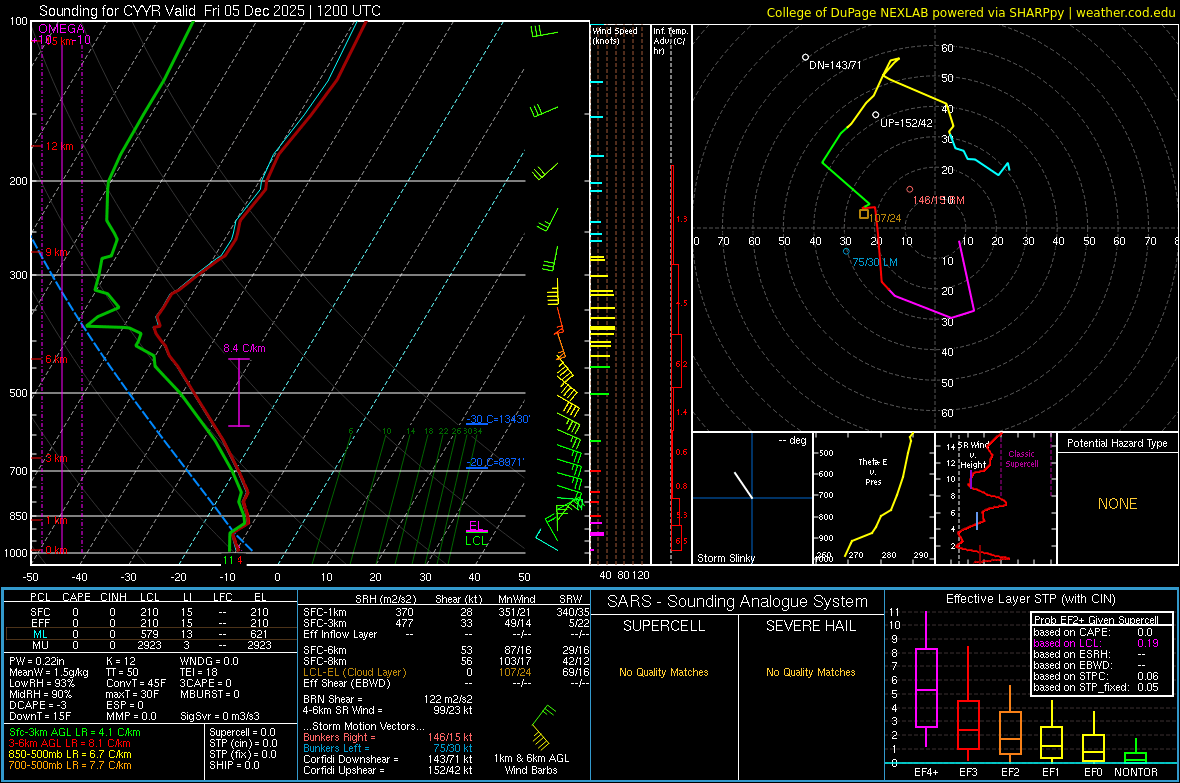Click the Supercell = 0.0 value

[x=242, y=732]
